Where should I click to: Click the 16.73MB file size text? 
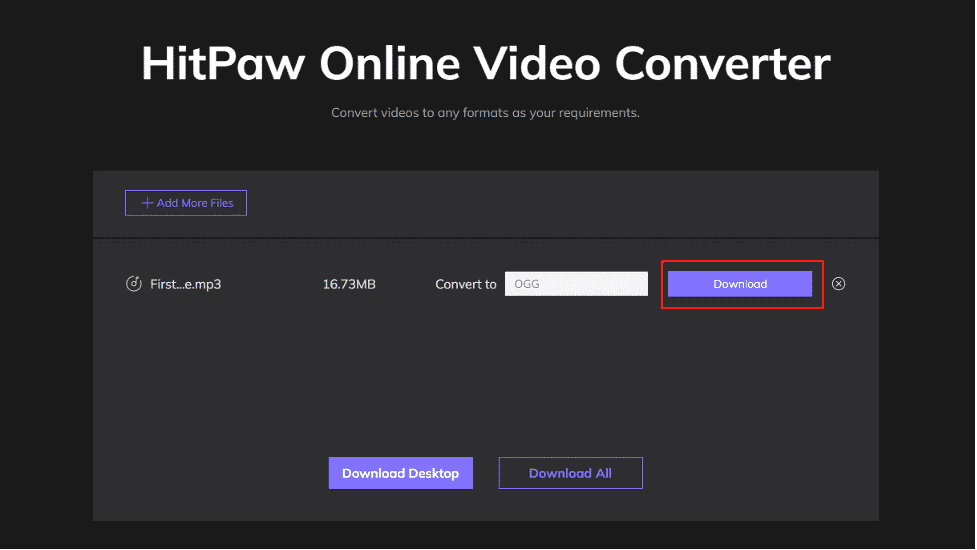(349, 284)
